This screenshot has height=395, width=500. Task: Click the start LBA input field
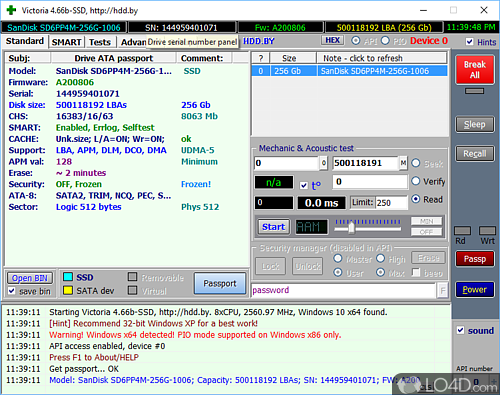[287, 163]
